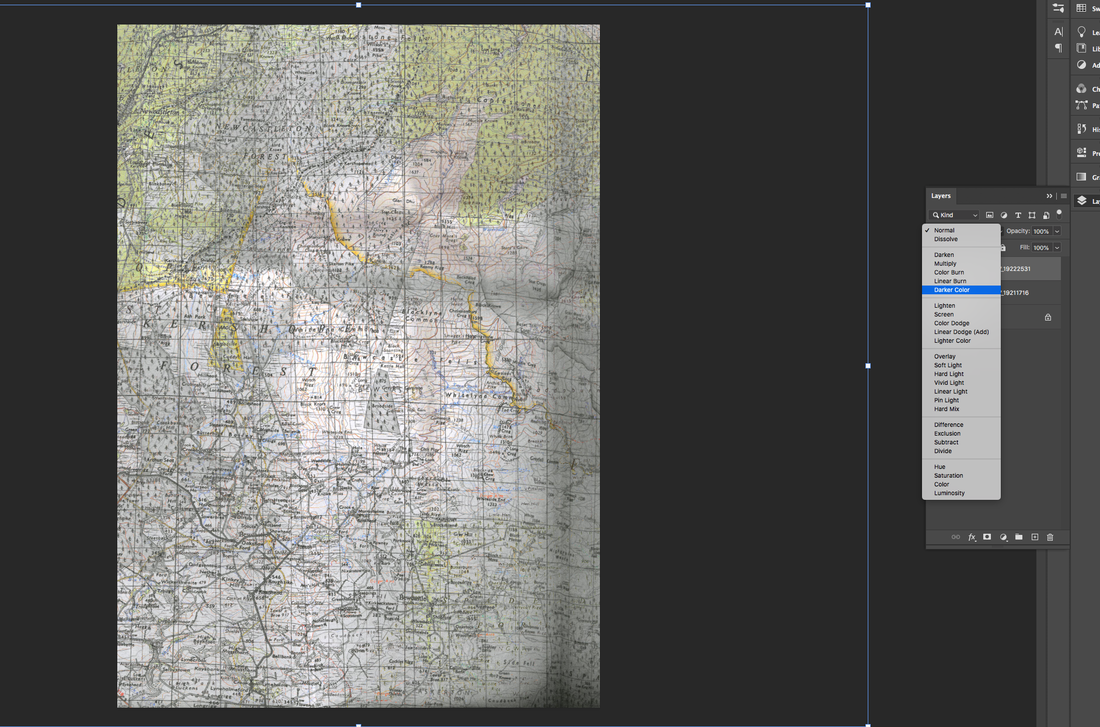Viewport: 1100px width, 727px height.
Task: Open the Libraries panel icon
Action: coord(1081,48)
